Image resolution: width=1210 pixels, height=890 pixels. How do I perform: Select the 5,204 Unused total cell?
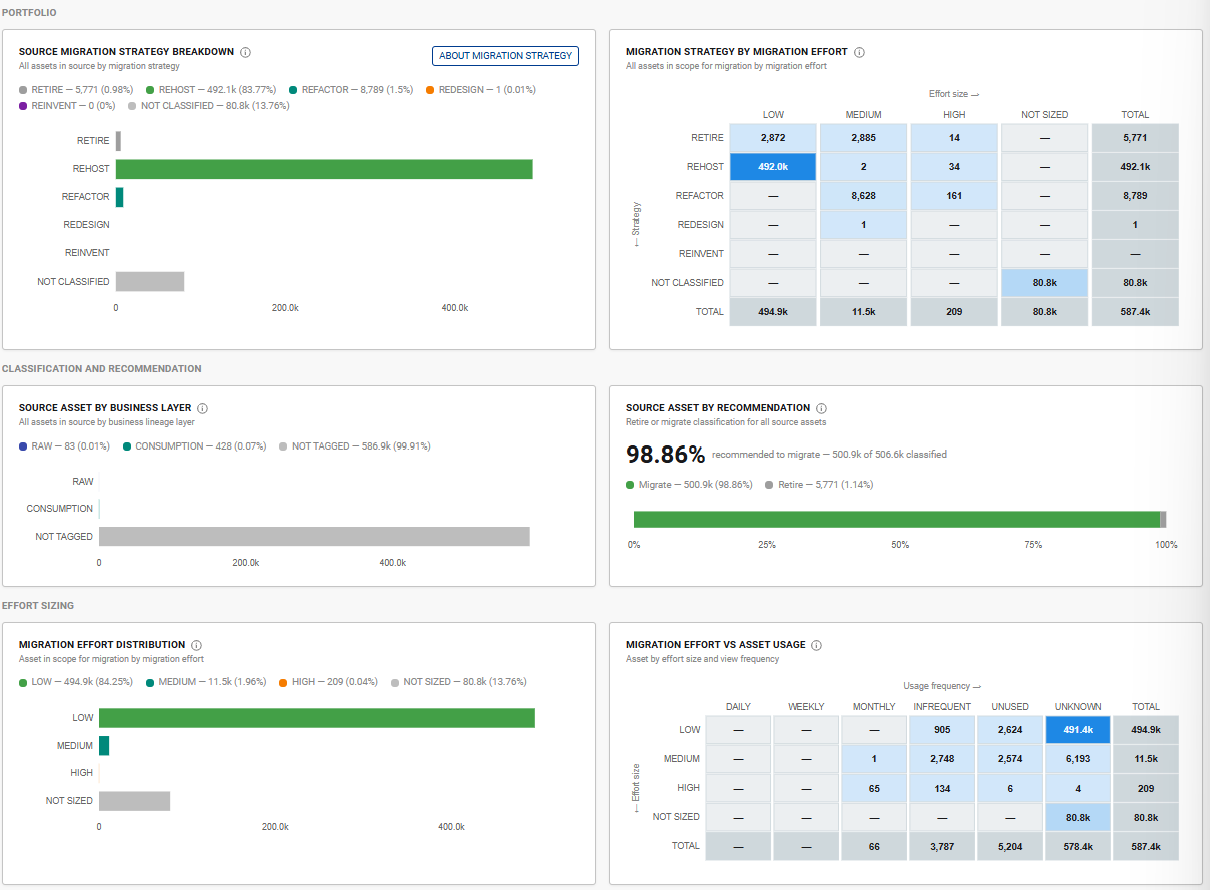pos(1010,846)
